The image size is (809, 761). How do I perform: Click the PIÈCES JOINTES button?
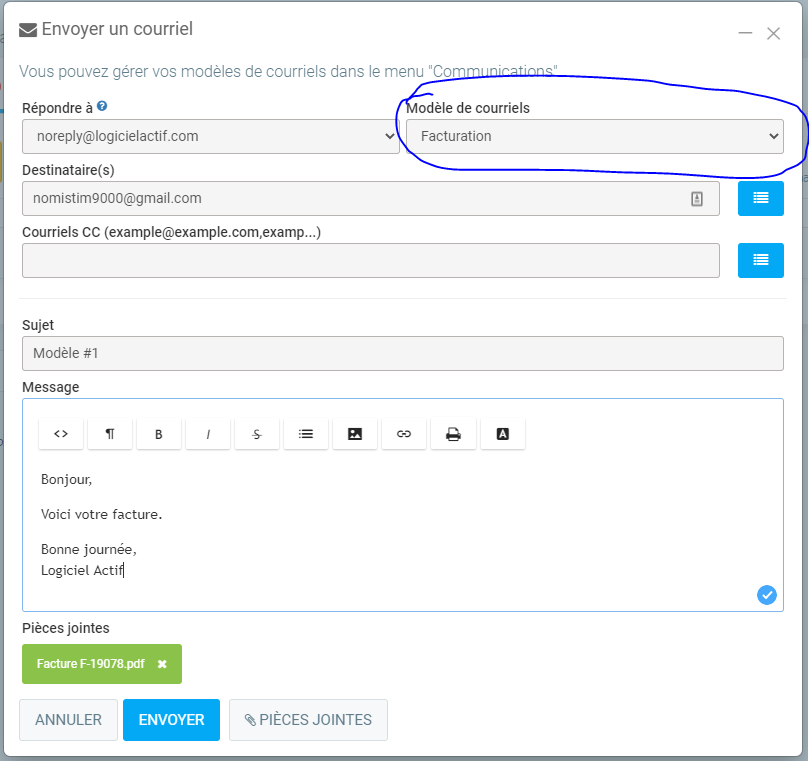coord(308,720)
